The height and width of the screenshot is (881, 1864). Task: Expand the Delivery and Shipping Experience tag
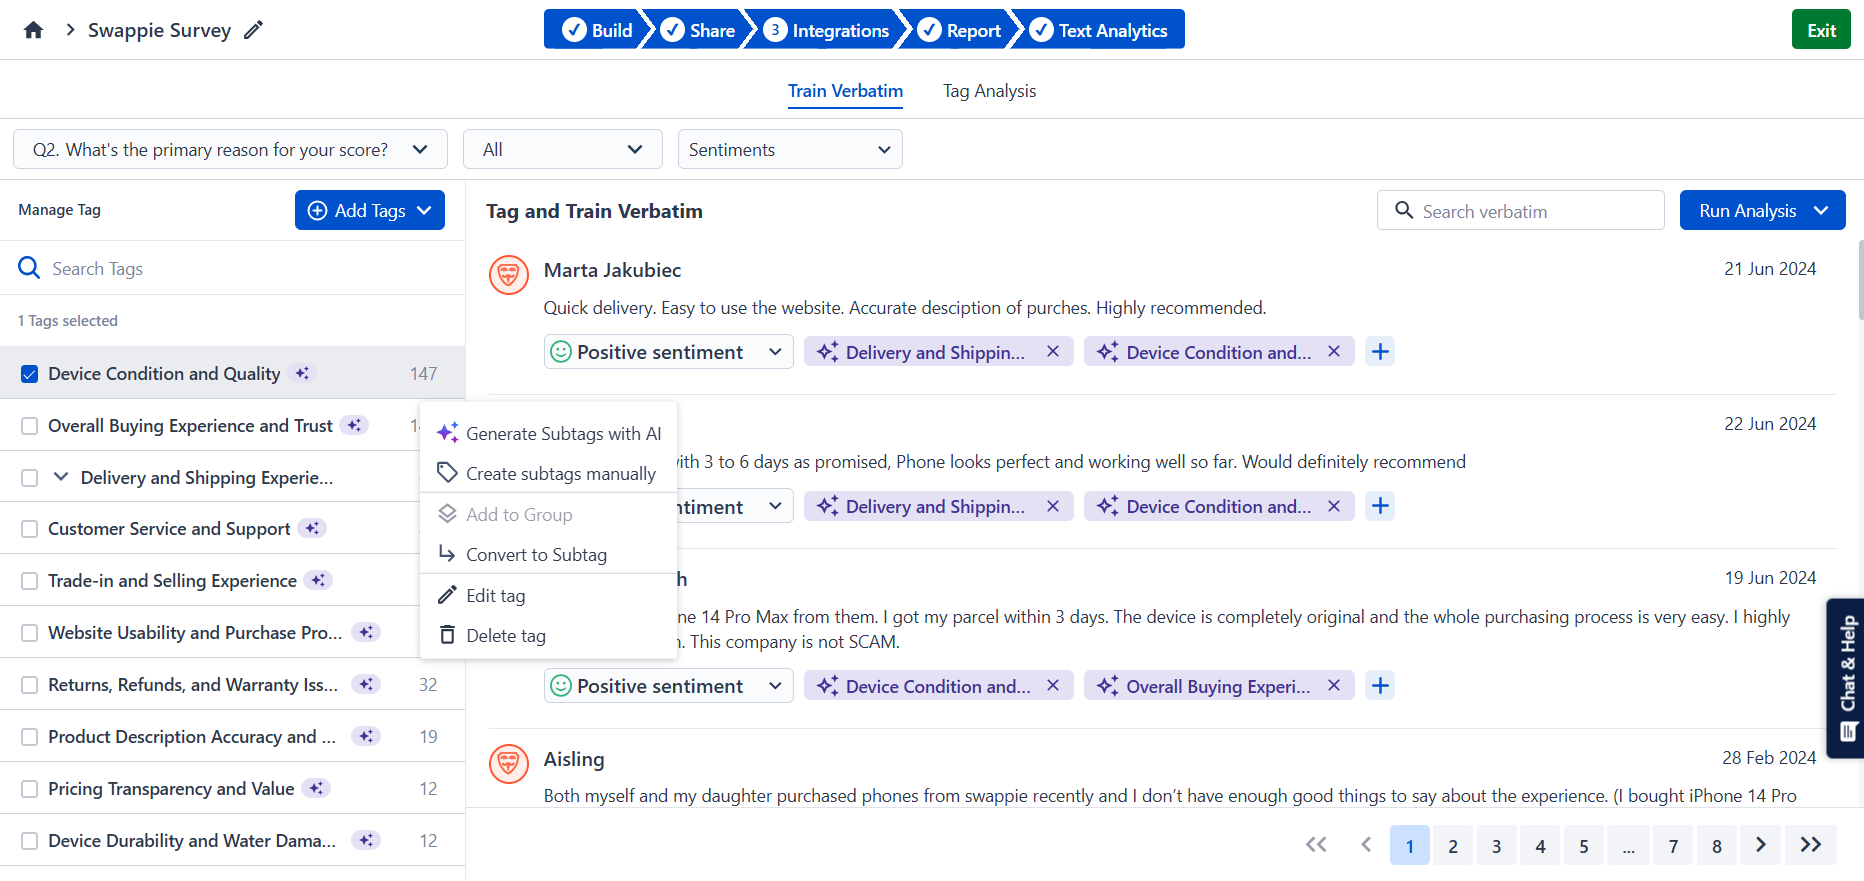pyautogui.click(x=61, y=477)
